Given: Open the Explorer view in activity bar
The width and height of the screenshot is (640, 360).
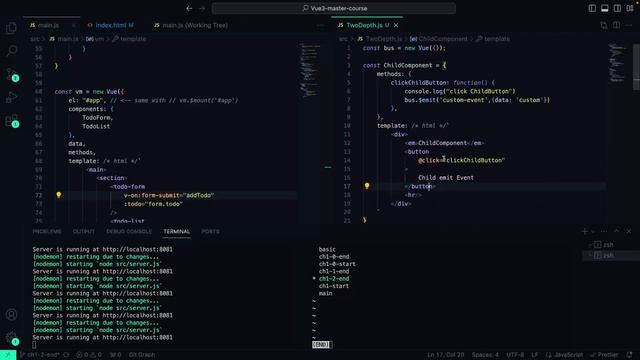Looking at the screenshot, I should tap(11, 28).
